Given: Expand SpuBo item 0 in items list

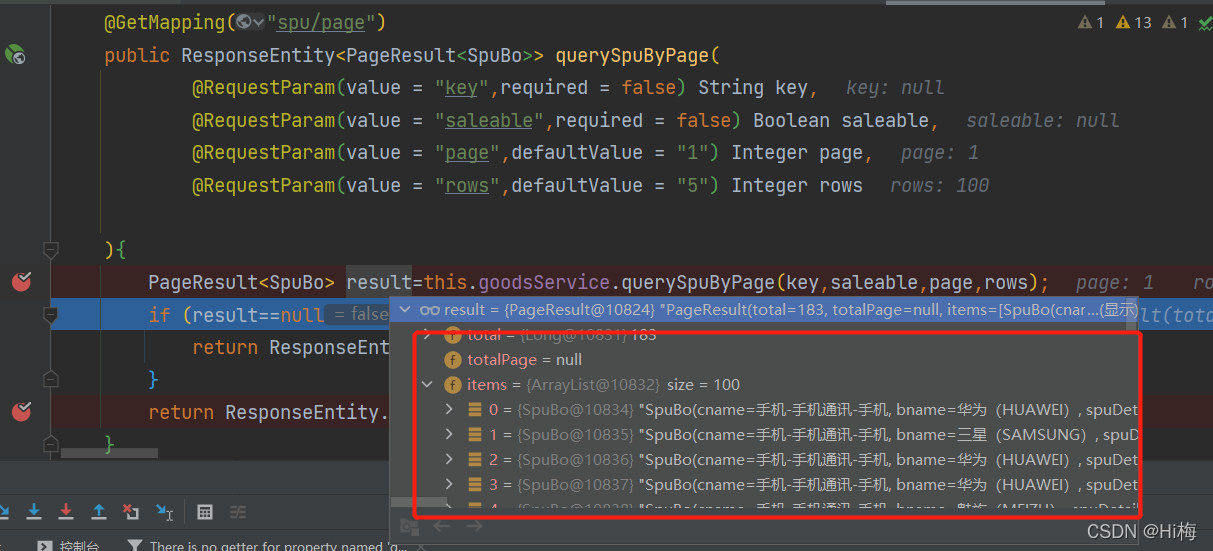Looking at the screenshot, I should click(x=450, y=410).
